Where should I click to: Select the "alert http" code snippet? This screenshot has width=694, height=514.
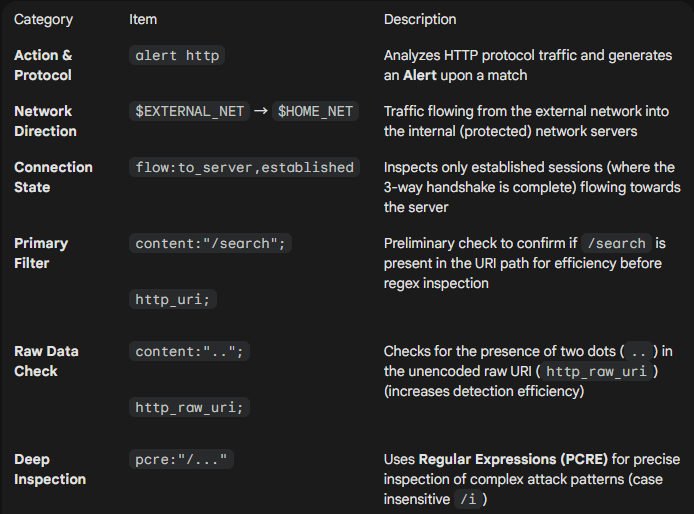click(178, 56)
